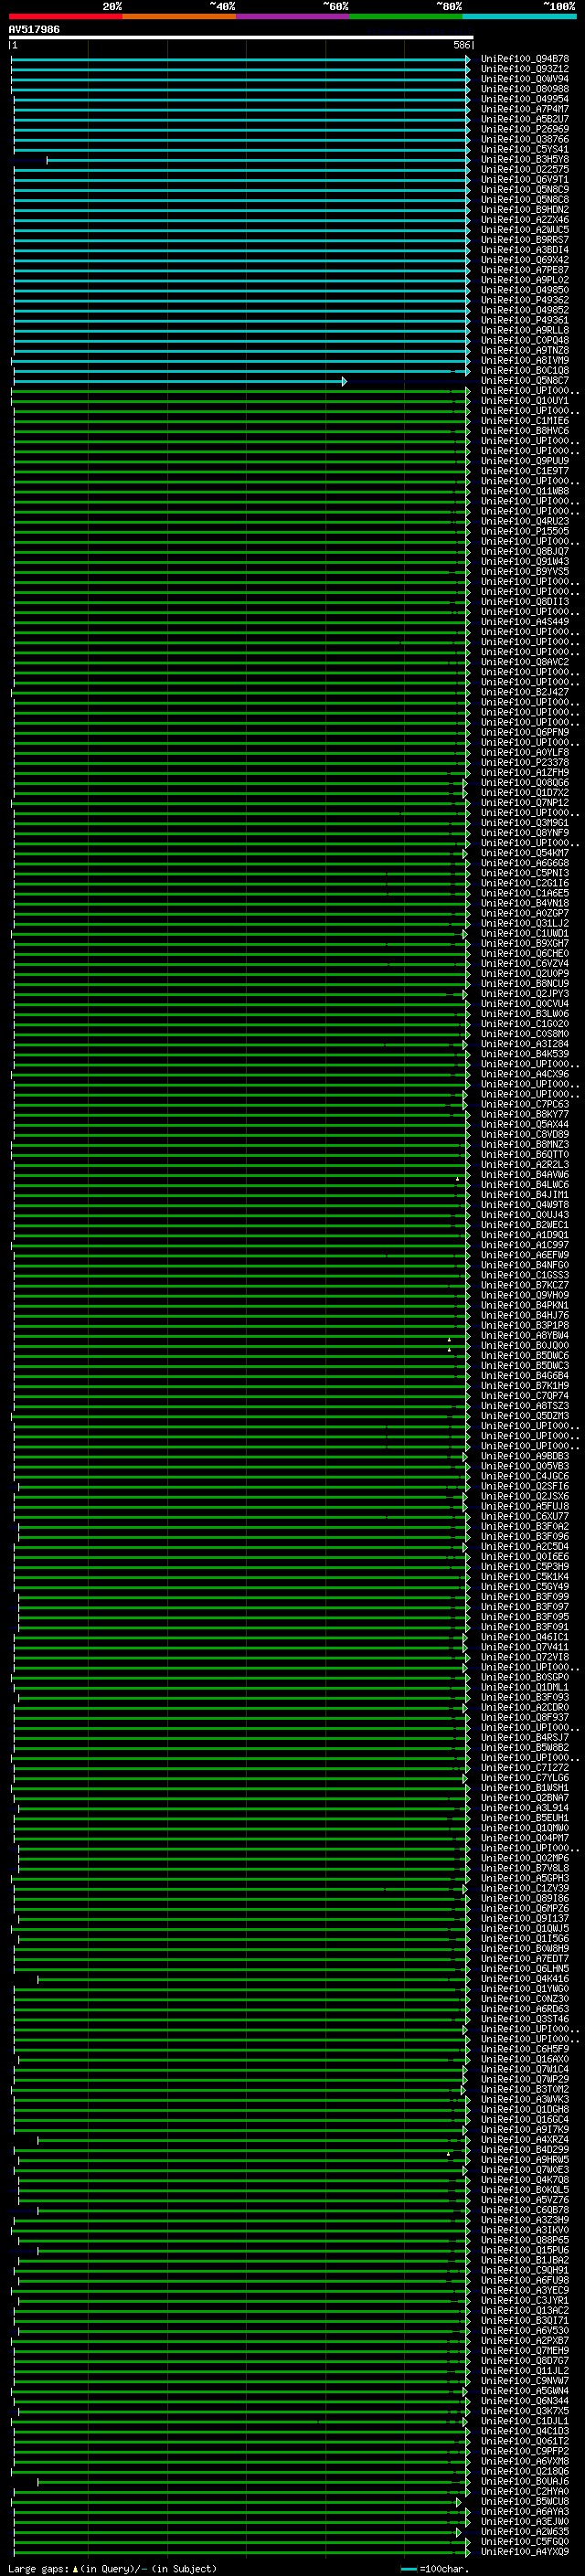Select the UniRef100_Q8BJQ7 label
This screenshot has width=585, height=2576.
(524, 552)
